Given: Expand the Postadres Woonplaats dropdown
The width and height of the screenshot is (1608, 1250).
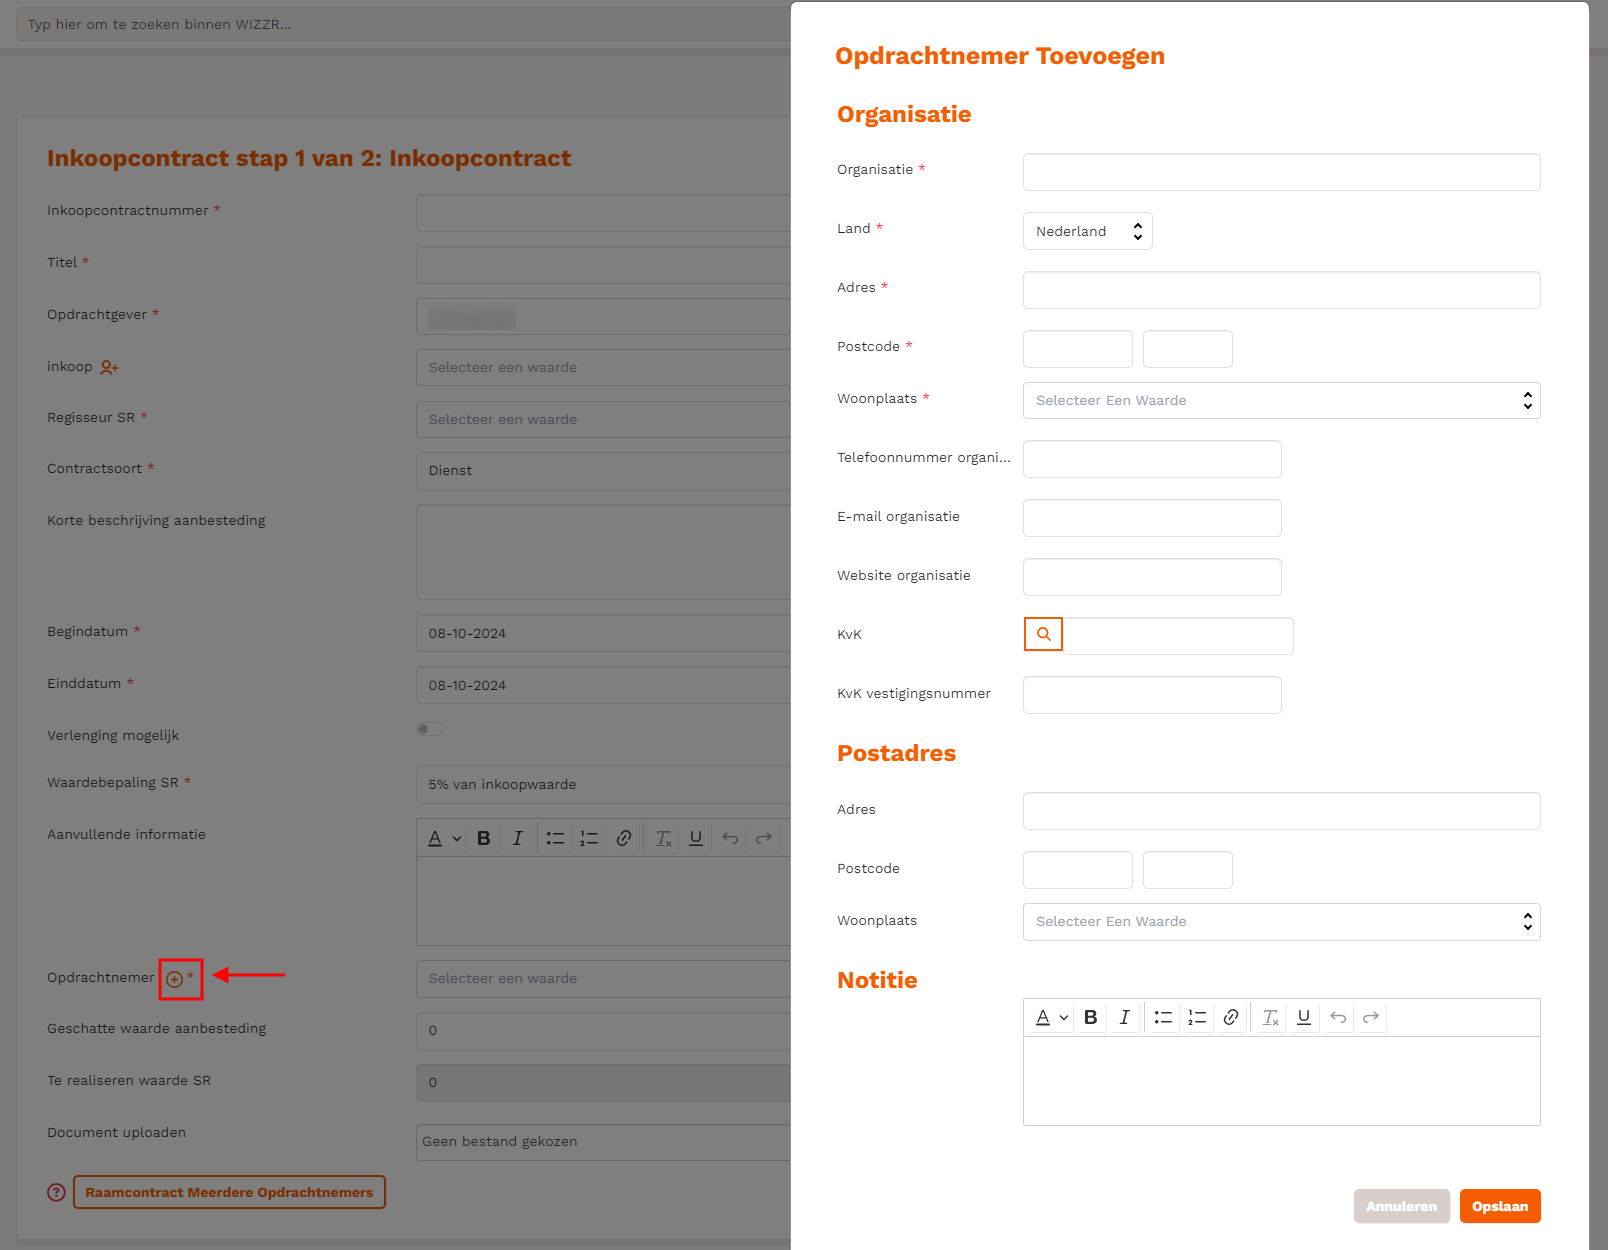Looking at the screenshot, I should click(x=1281, y=921).
